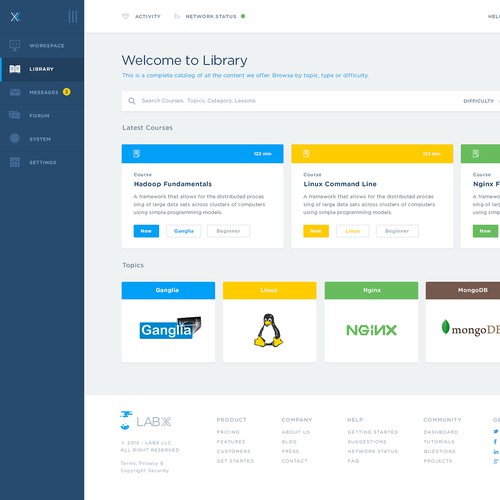The height and width of the screenshot is (500, 500).
Task: Click 122 min label on Hadoop card
Action: 263,154
